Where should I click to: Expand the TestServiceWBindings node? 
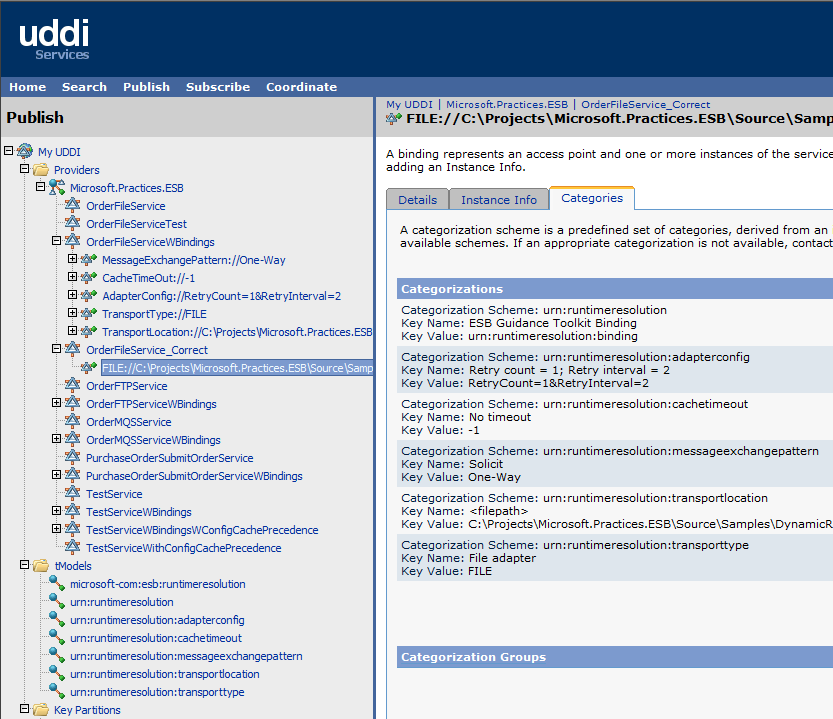click(56, 511)
